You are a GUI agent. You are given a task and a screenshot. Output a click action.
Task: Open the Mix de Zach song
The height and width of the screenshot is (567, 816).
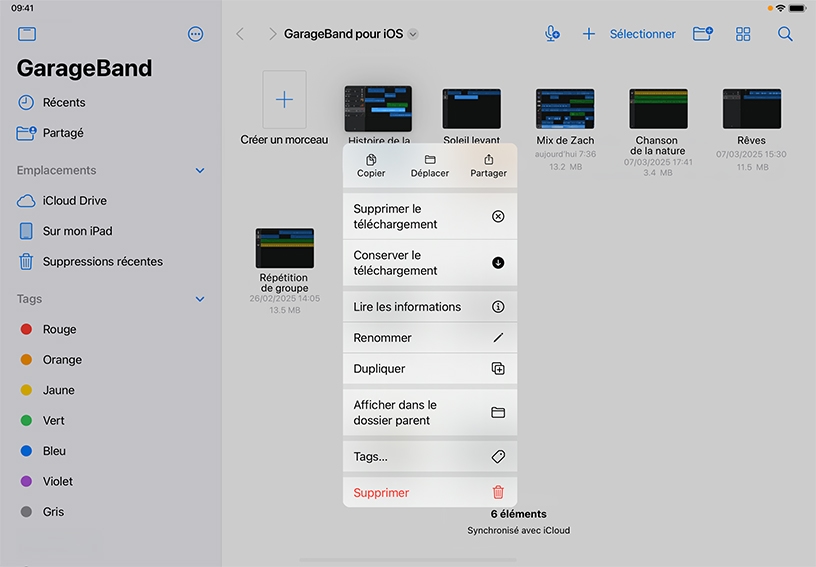point(565,109)
